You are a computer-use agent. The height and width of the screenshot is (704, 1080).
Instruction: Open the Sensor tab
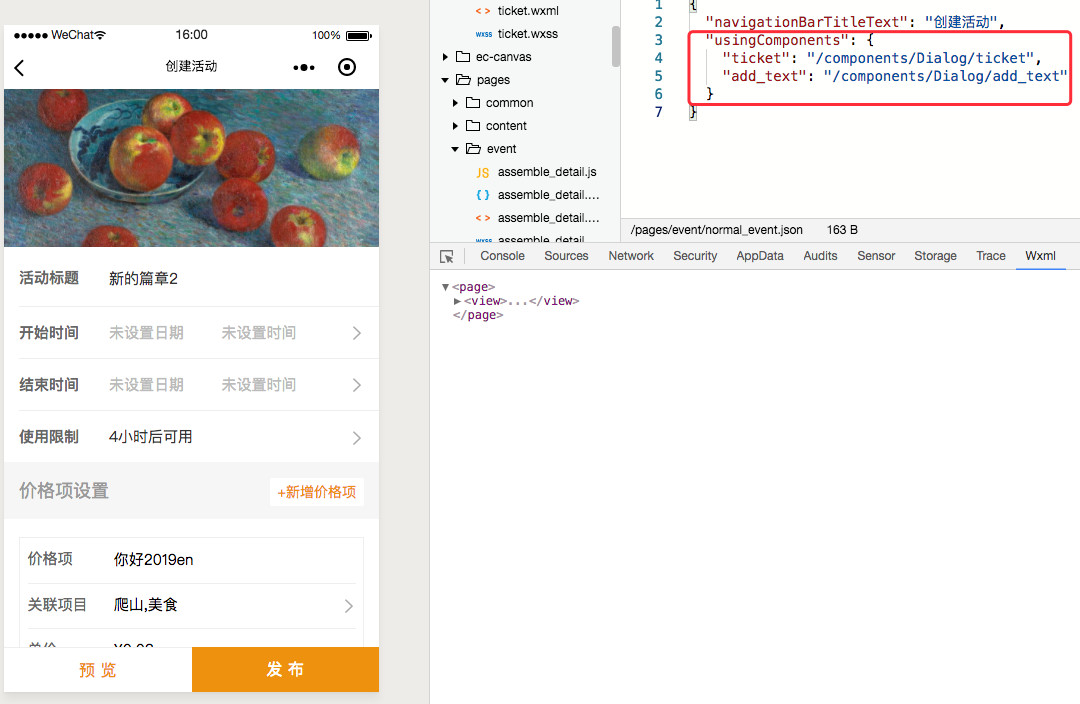point(876,256)
